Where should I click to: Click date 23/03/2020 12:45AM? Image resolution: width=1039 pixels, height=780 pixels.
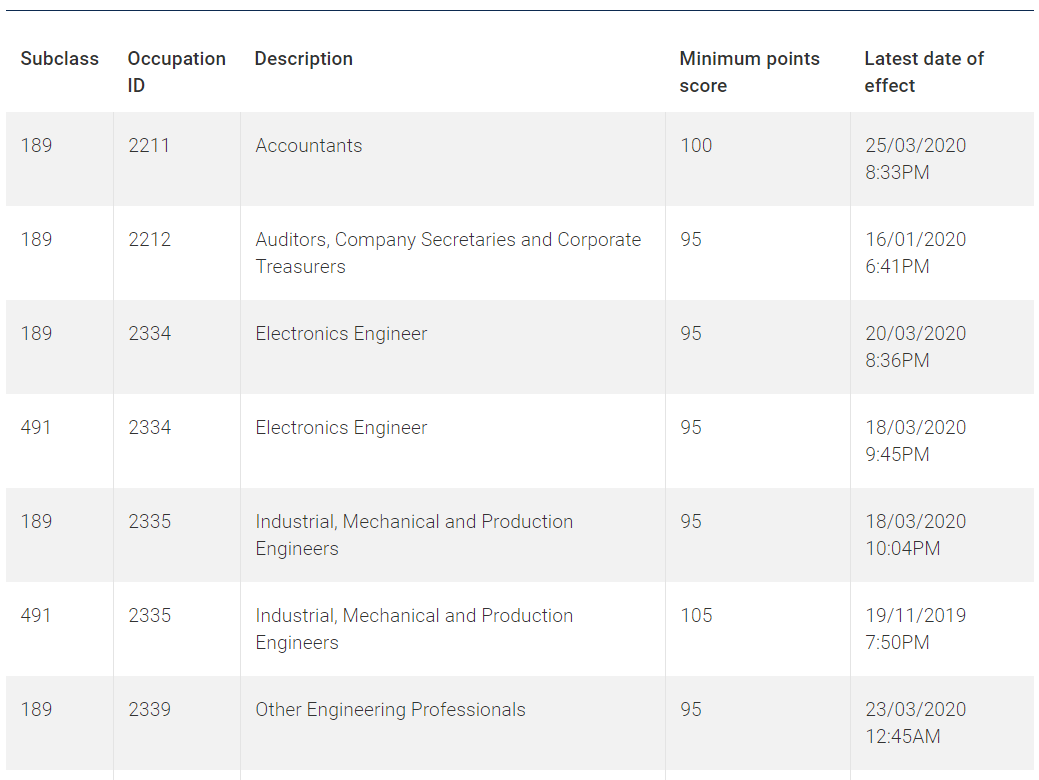coord(915,723)
